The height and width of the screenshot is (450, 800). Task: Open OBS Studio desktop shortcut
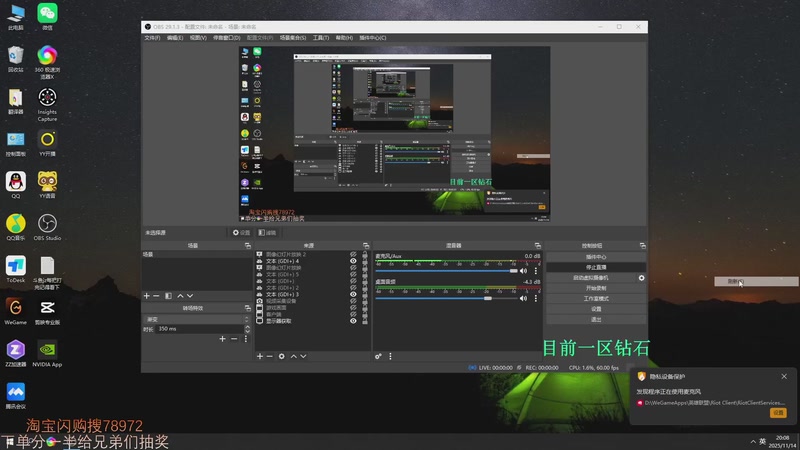coord(47,227)
